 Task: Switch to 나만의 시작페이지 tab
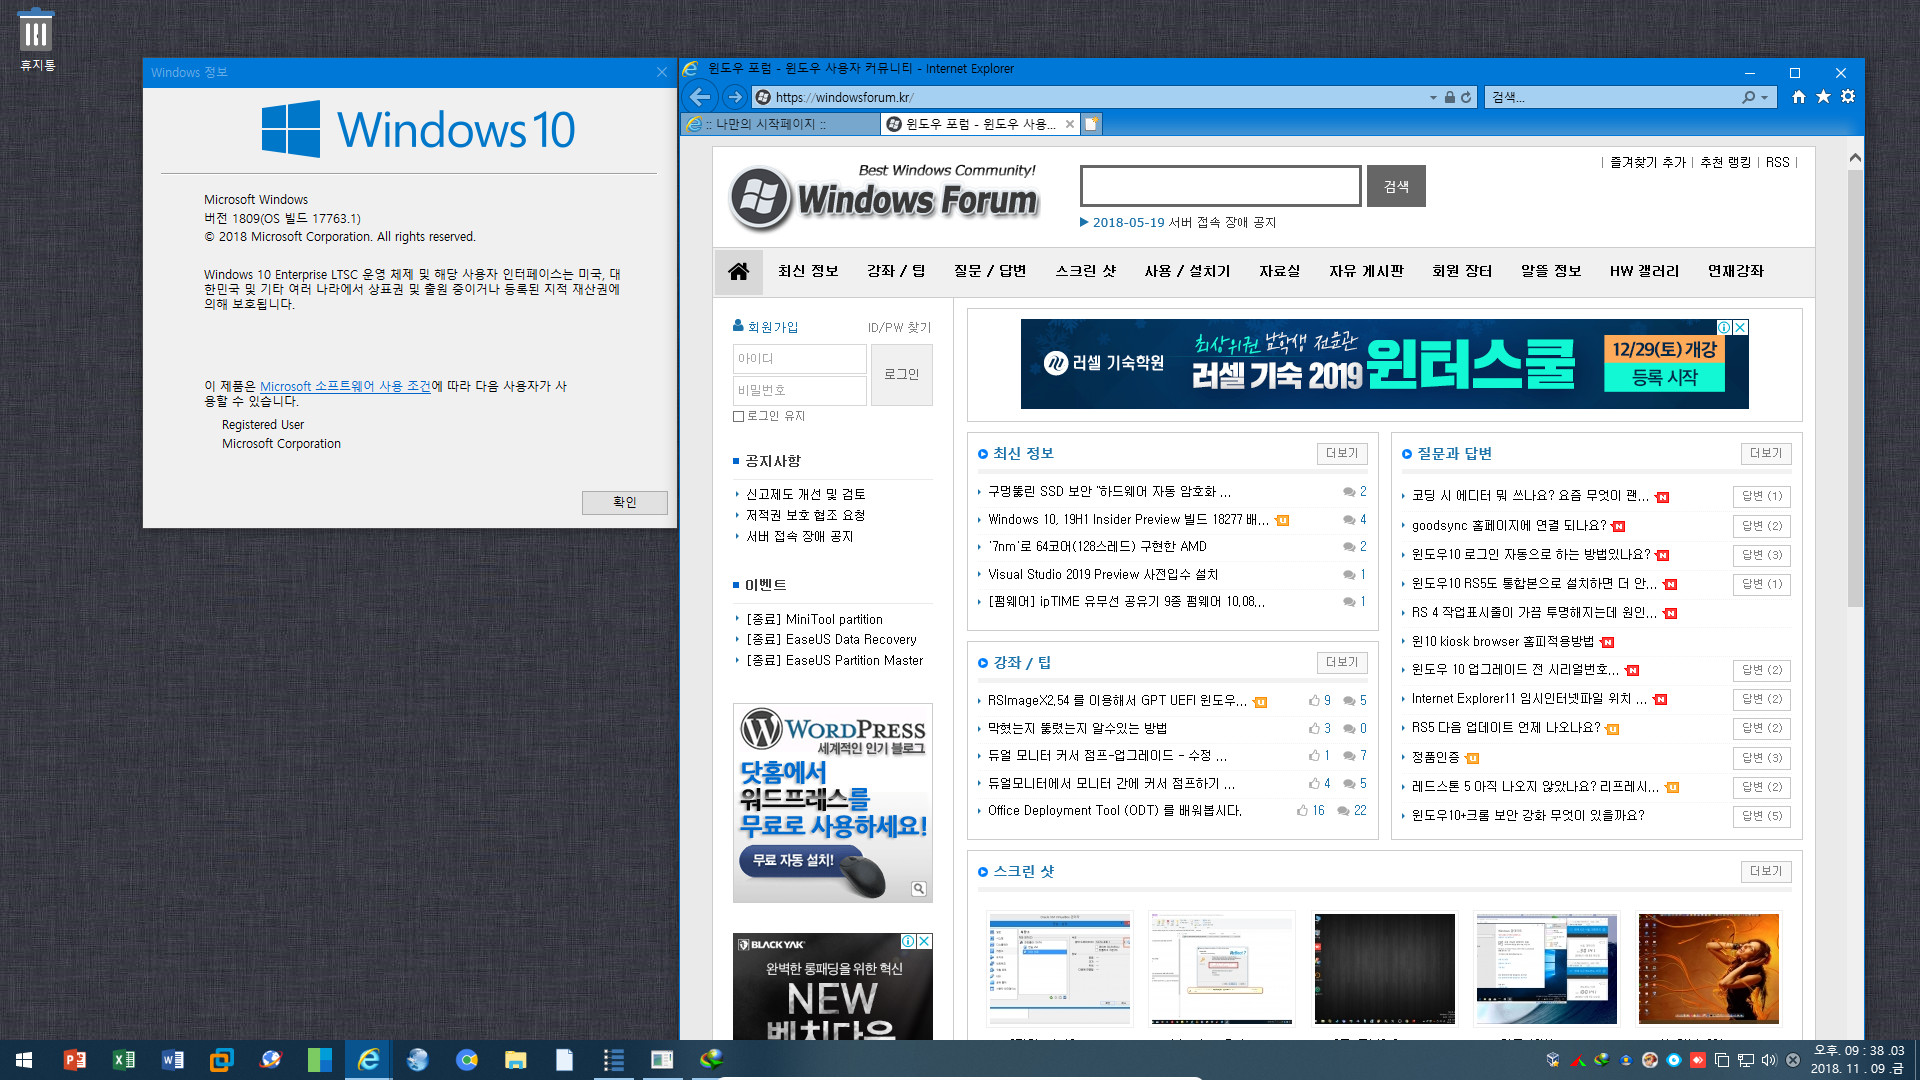pos(779,124)
